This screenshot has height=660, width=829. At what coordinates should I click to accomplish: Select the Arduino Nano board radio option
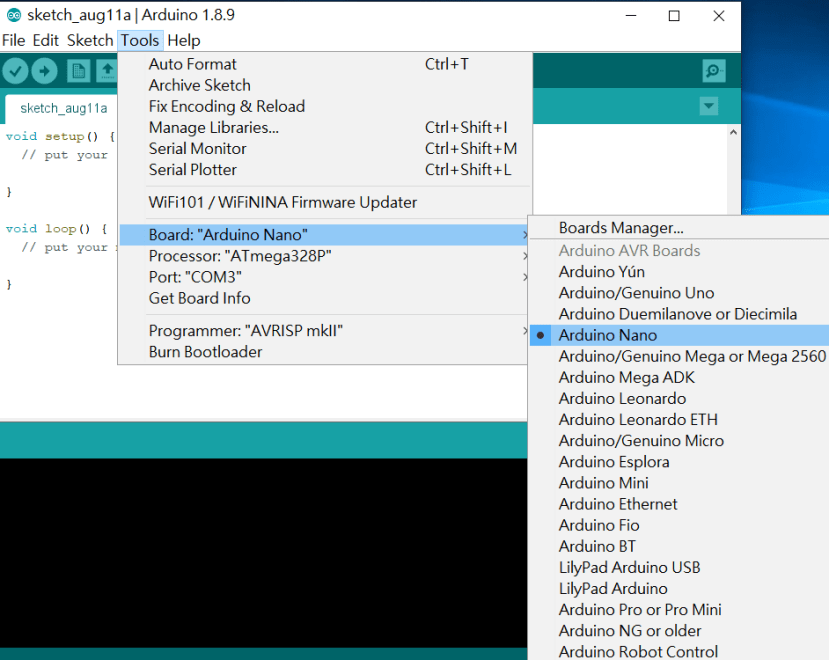tap(679, 335)
